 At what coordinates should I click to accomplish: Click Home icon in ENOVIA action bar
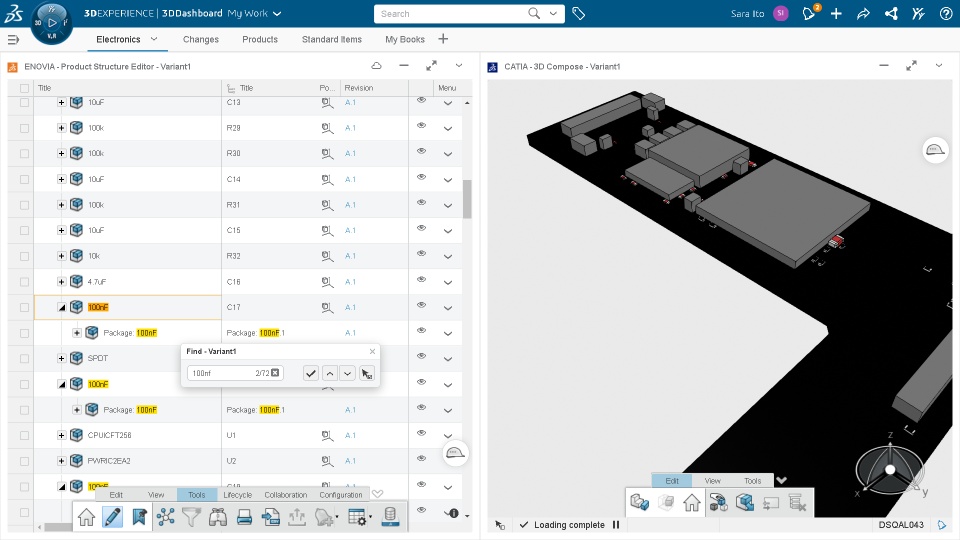pyautogui.click(x=86, y=517)
